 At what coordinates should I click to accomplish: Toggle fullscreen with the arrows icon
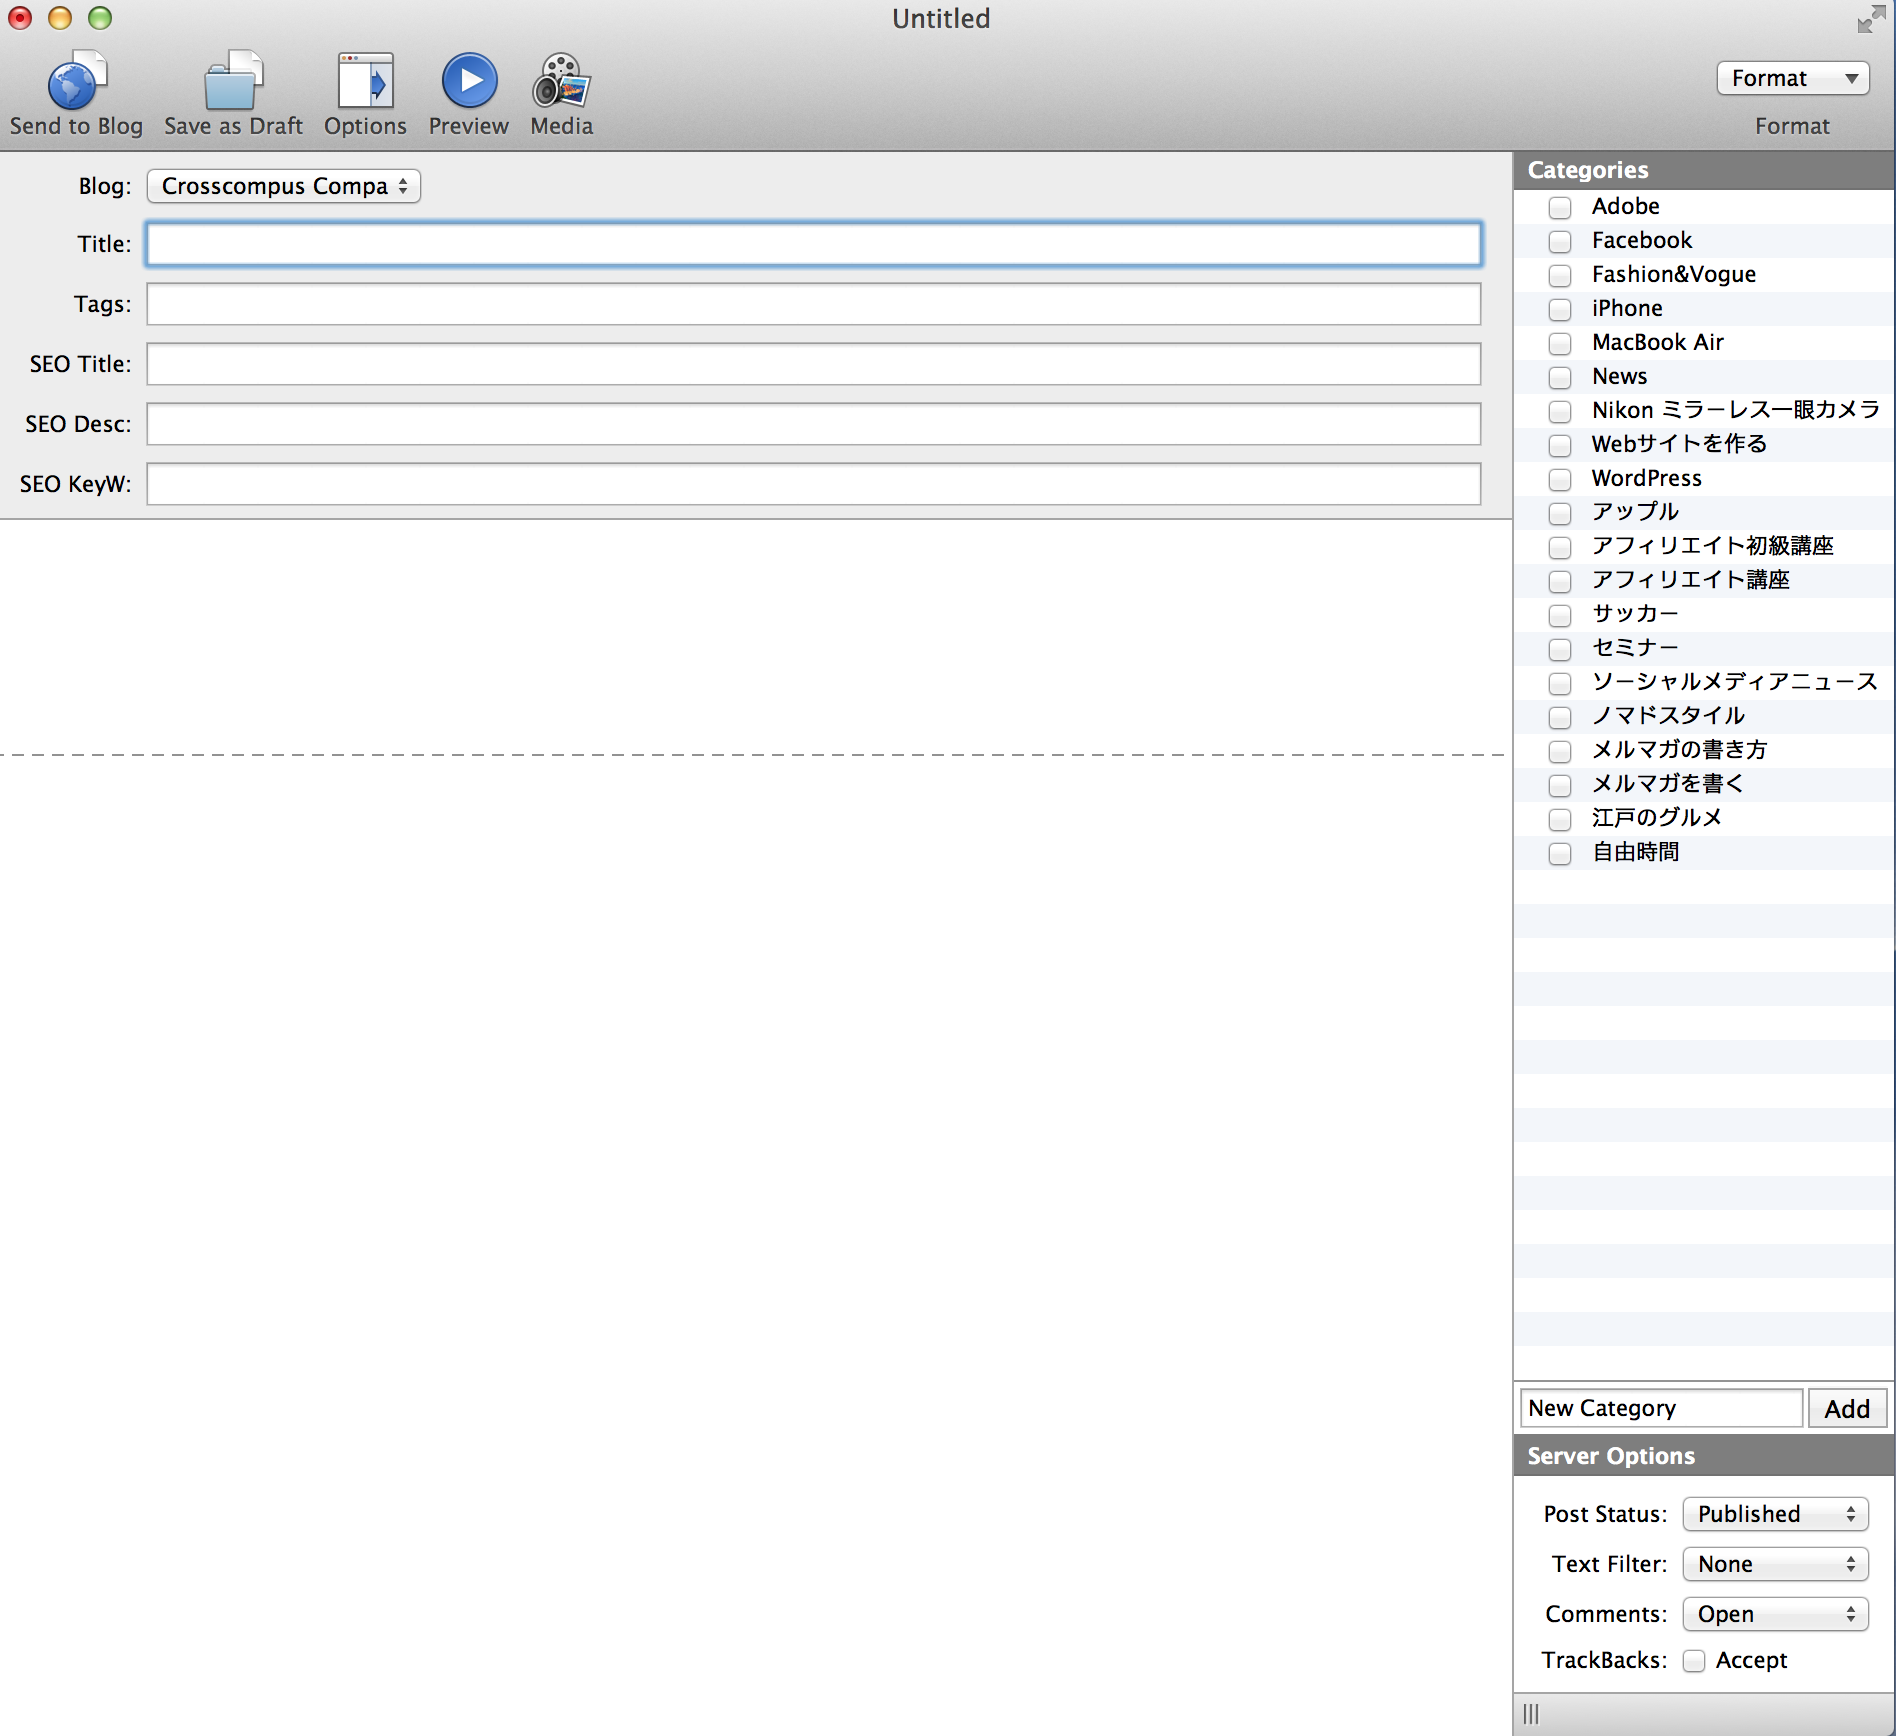1871,19
